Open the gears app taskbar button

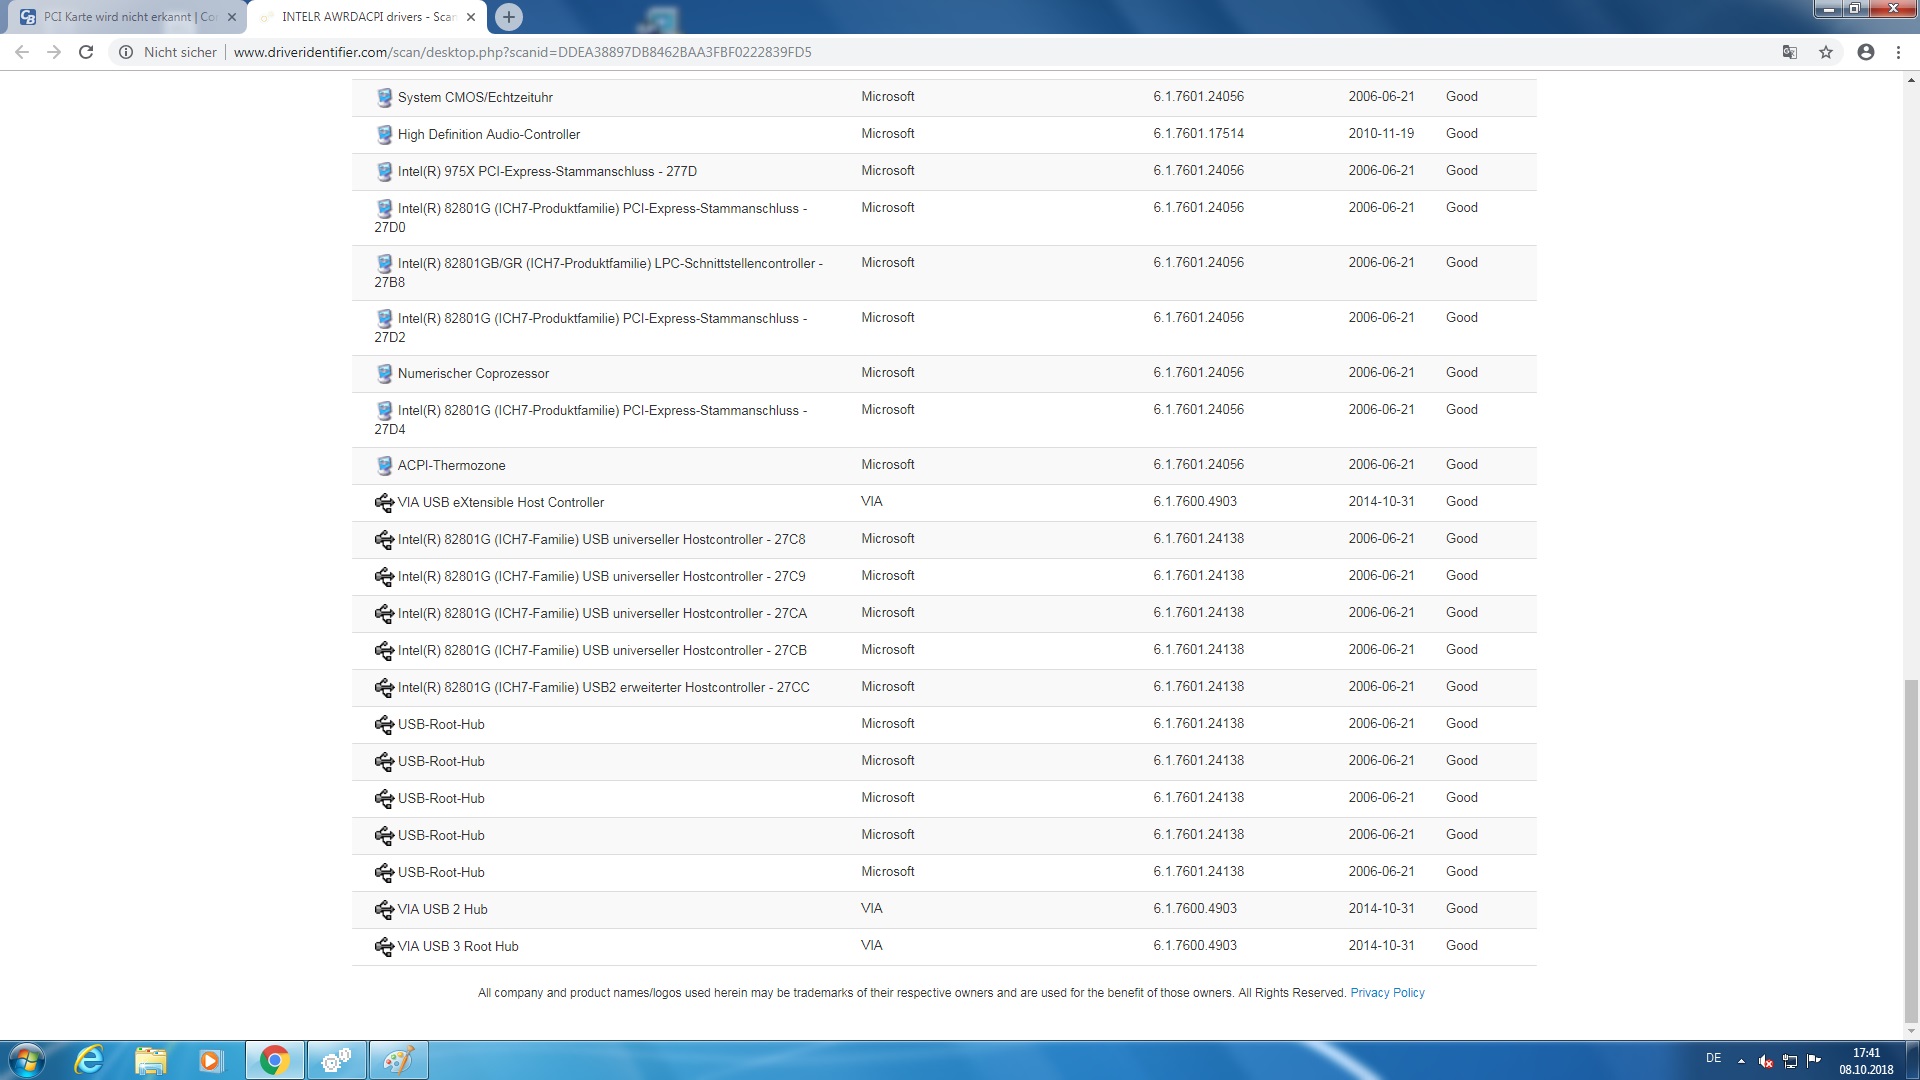click(x=336, y=1060)
